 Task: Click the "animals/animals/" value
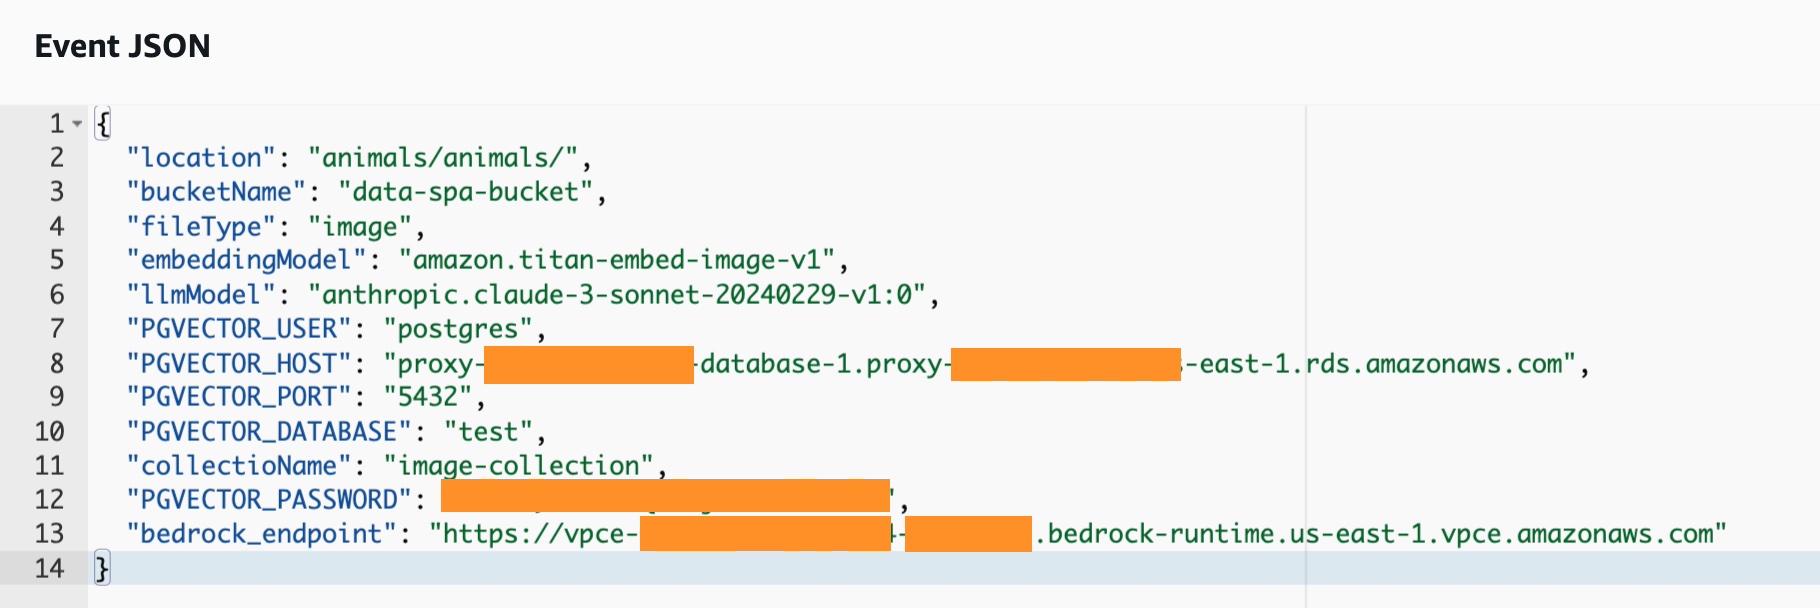pyautogui.click(x=443, y=158)
